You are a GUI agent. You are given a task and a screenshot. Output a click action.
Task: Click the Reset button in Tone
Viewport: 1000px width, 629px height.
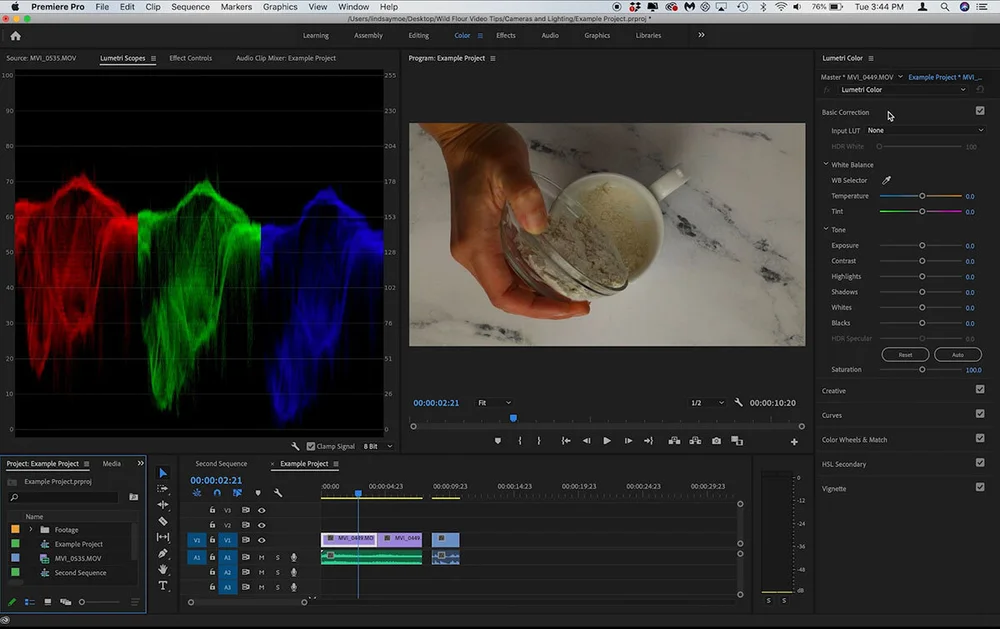[x=905, y=354]
